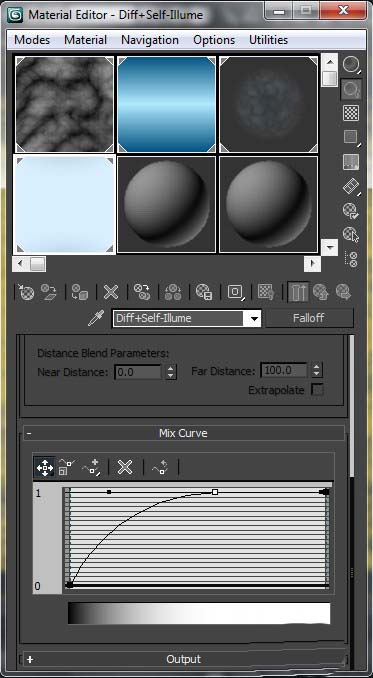Screen dimensions: 373x678
Task: Enable the Extrapolate checkbox
Action: 317,390
